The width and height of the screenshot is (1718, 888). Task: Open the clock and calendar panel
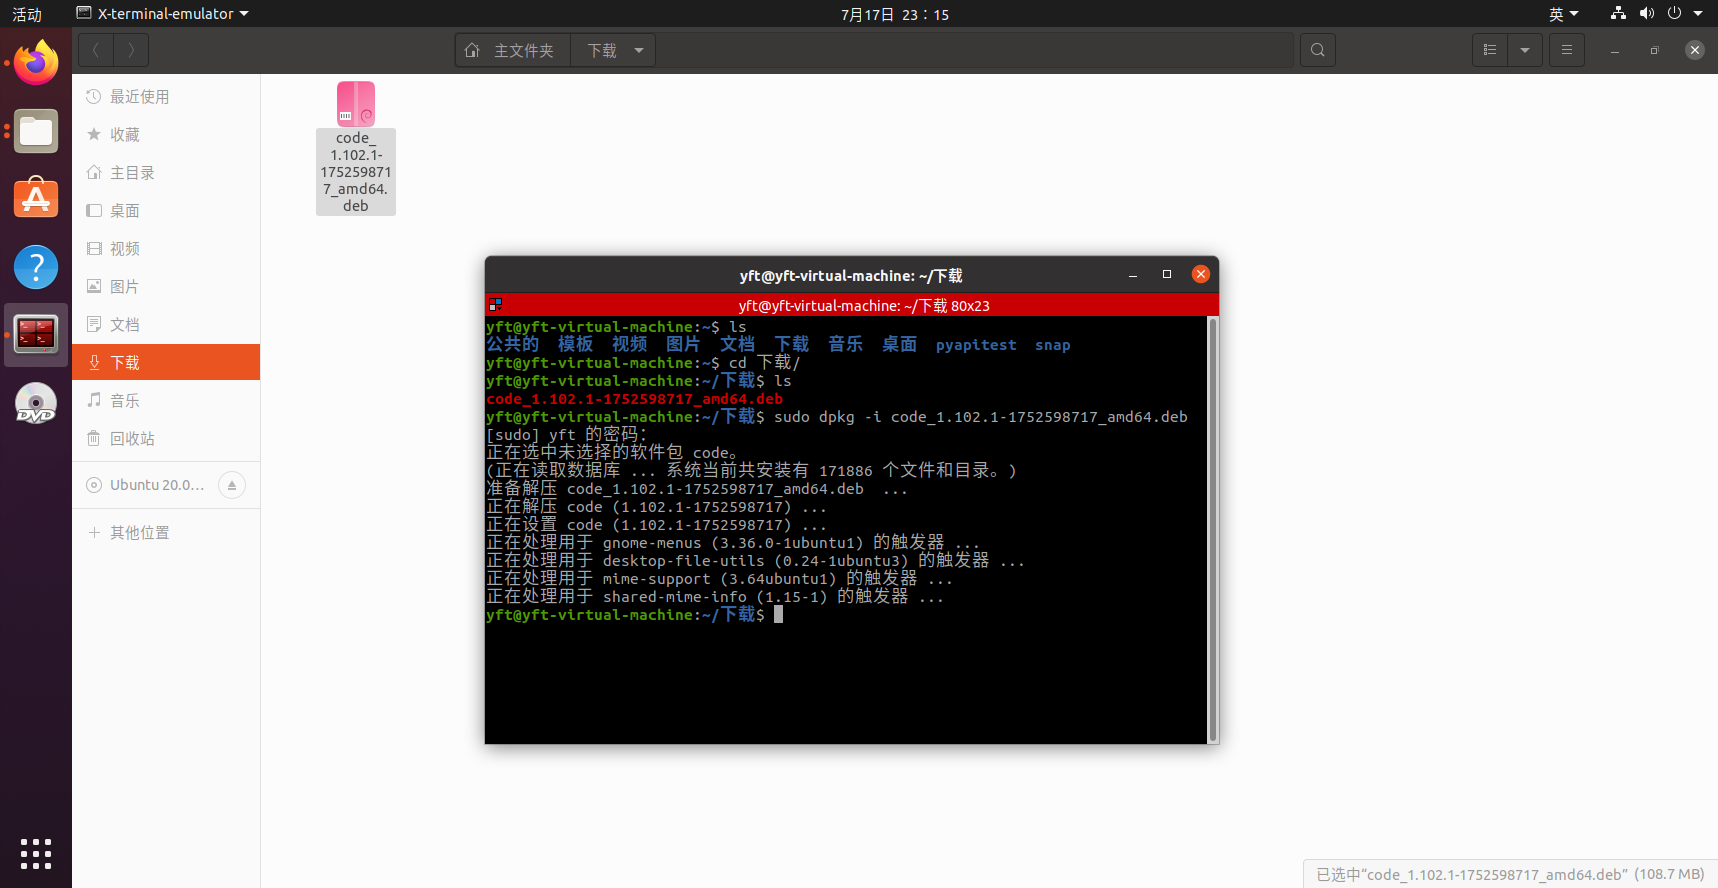pos(895,14)
